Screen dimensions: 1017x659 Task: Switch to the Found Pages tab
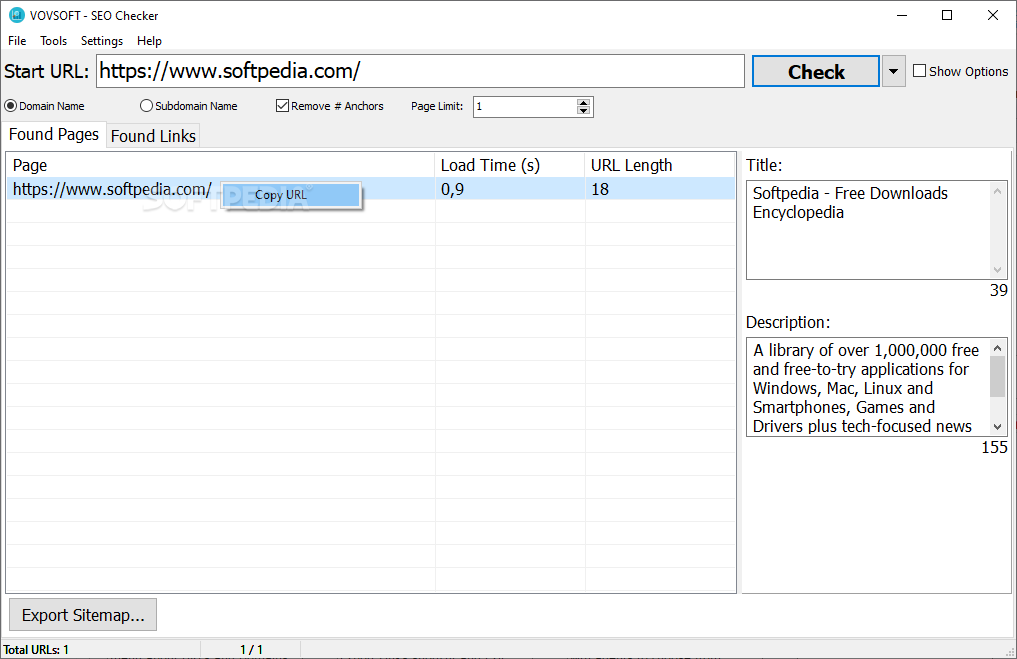pyautogui.click(x=54, y=134)
